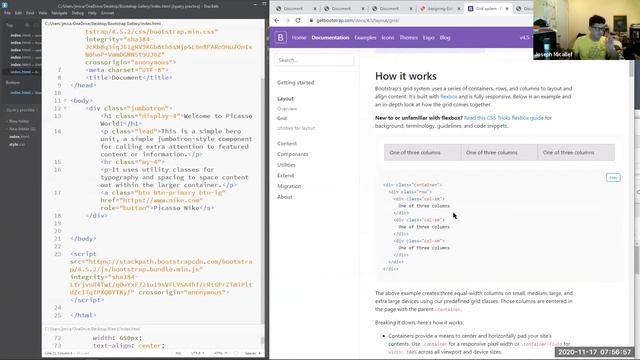
Task: Reload the page with the refresh icon
Action: coord(298,20)
